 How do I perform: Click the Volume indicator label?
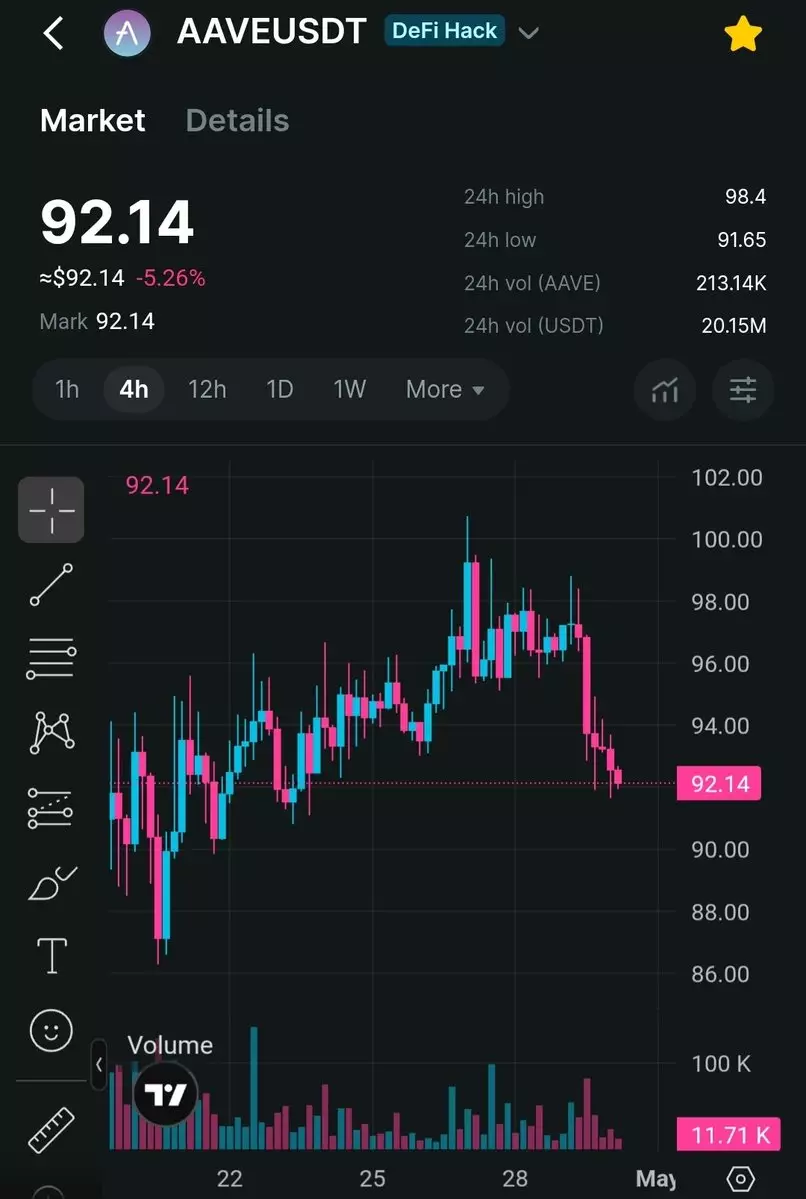[170, 1045]
